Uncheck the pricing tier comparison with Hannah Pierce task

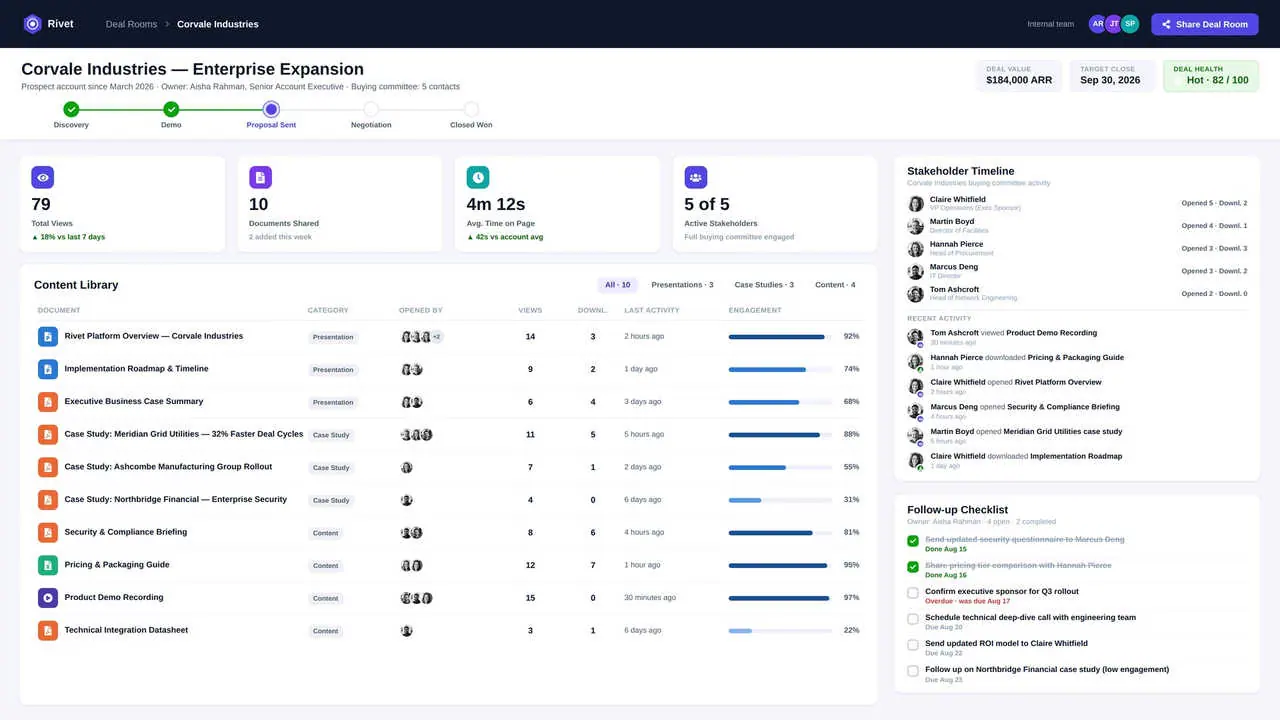(x=913, y=567)
